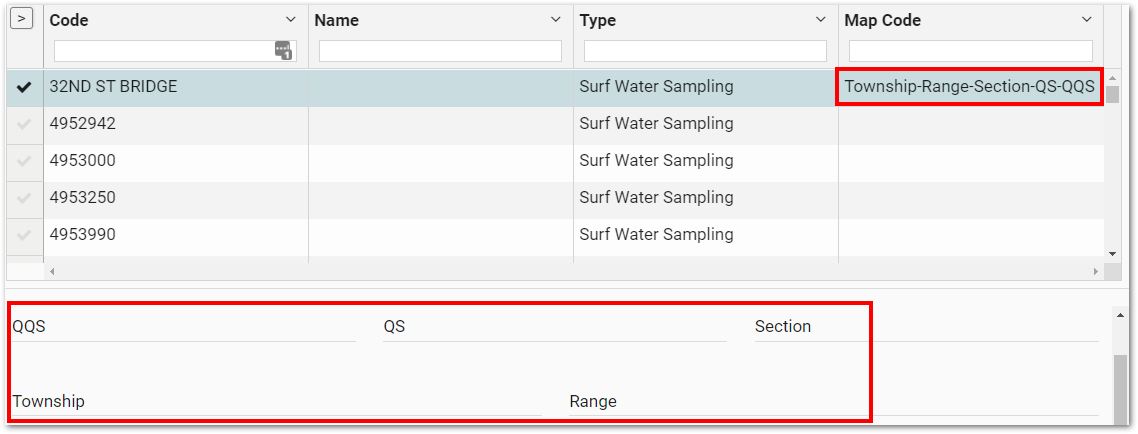Select the row checkmark for 4952942
This screenshot has height=434, width=1138.
tap(25, 124)
